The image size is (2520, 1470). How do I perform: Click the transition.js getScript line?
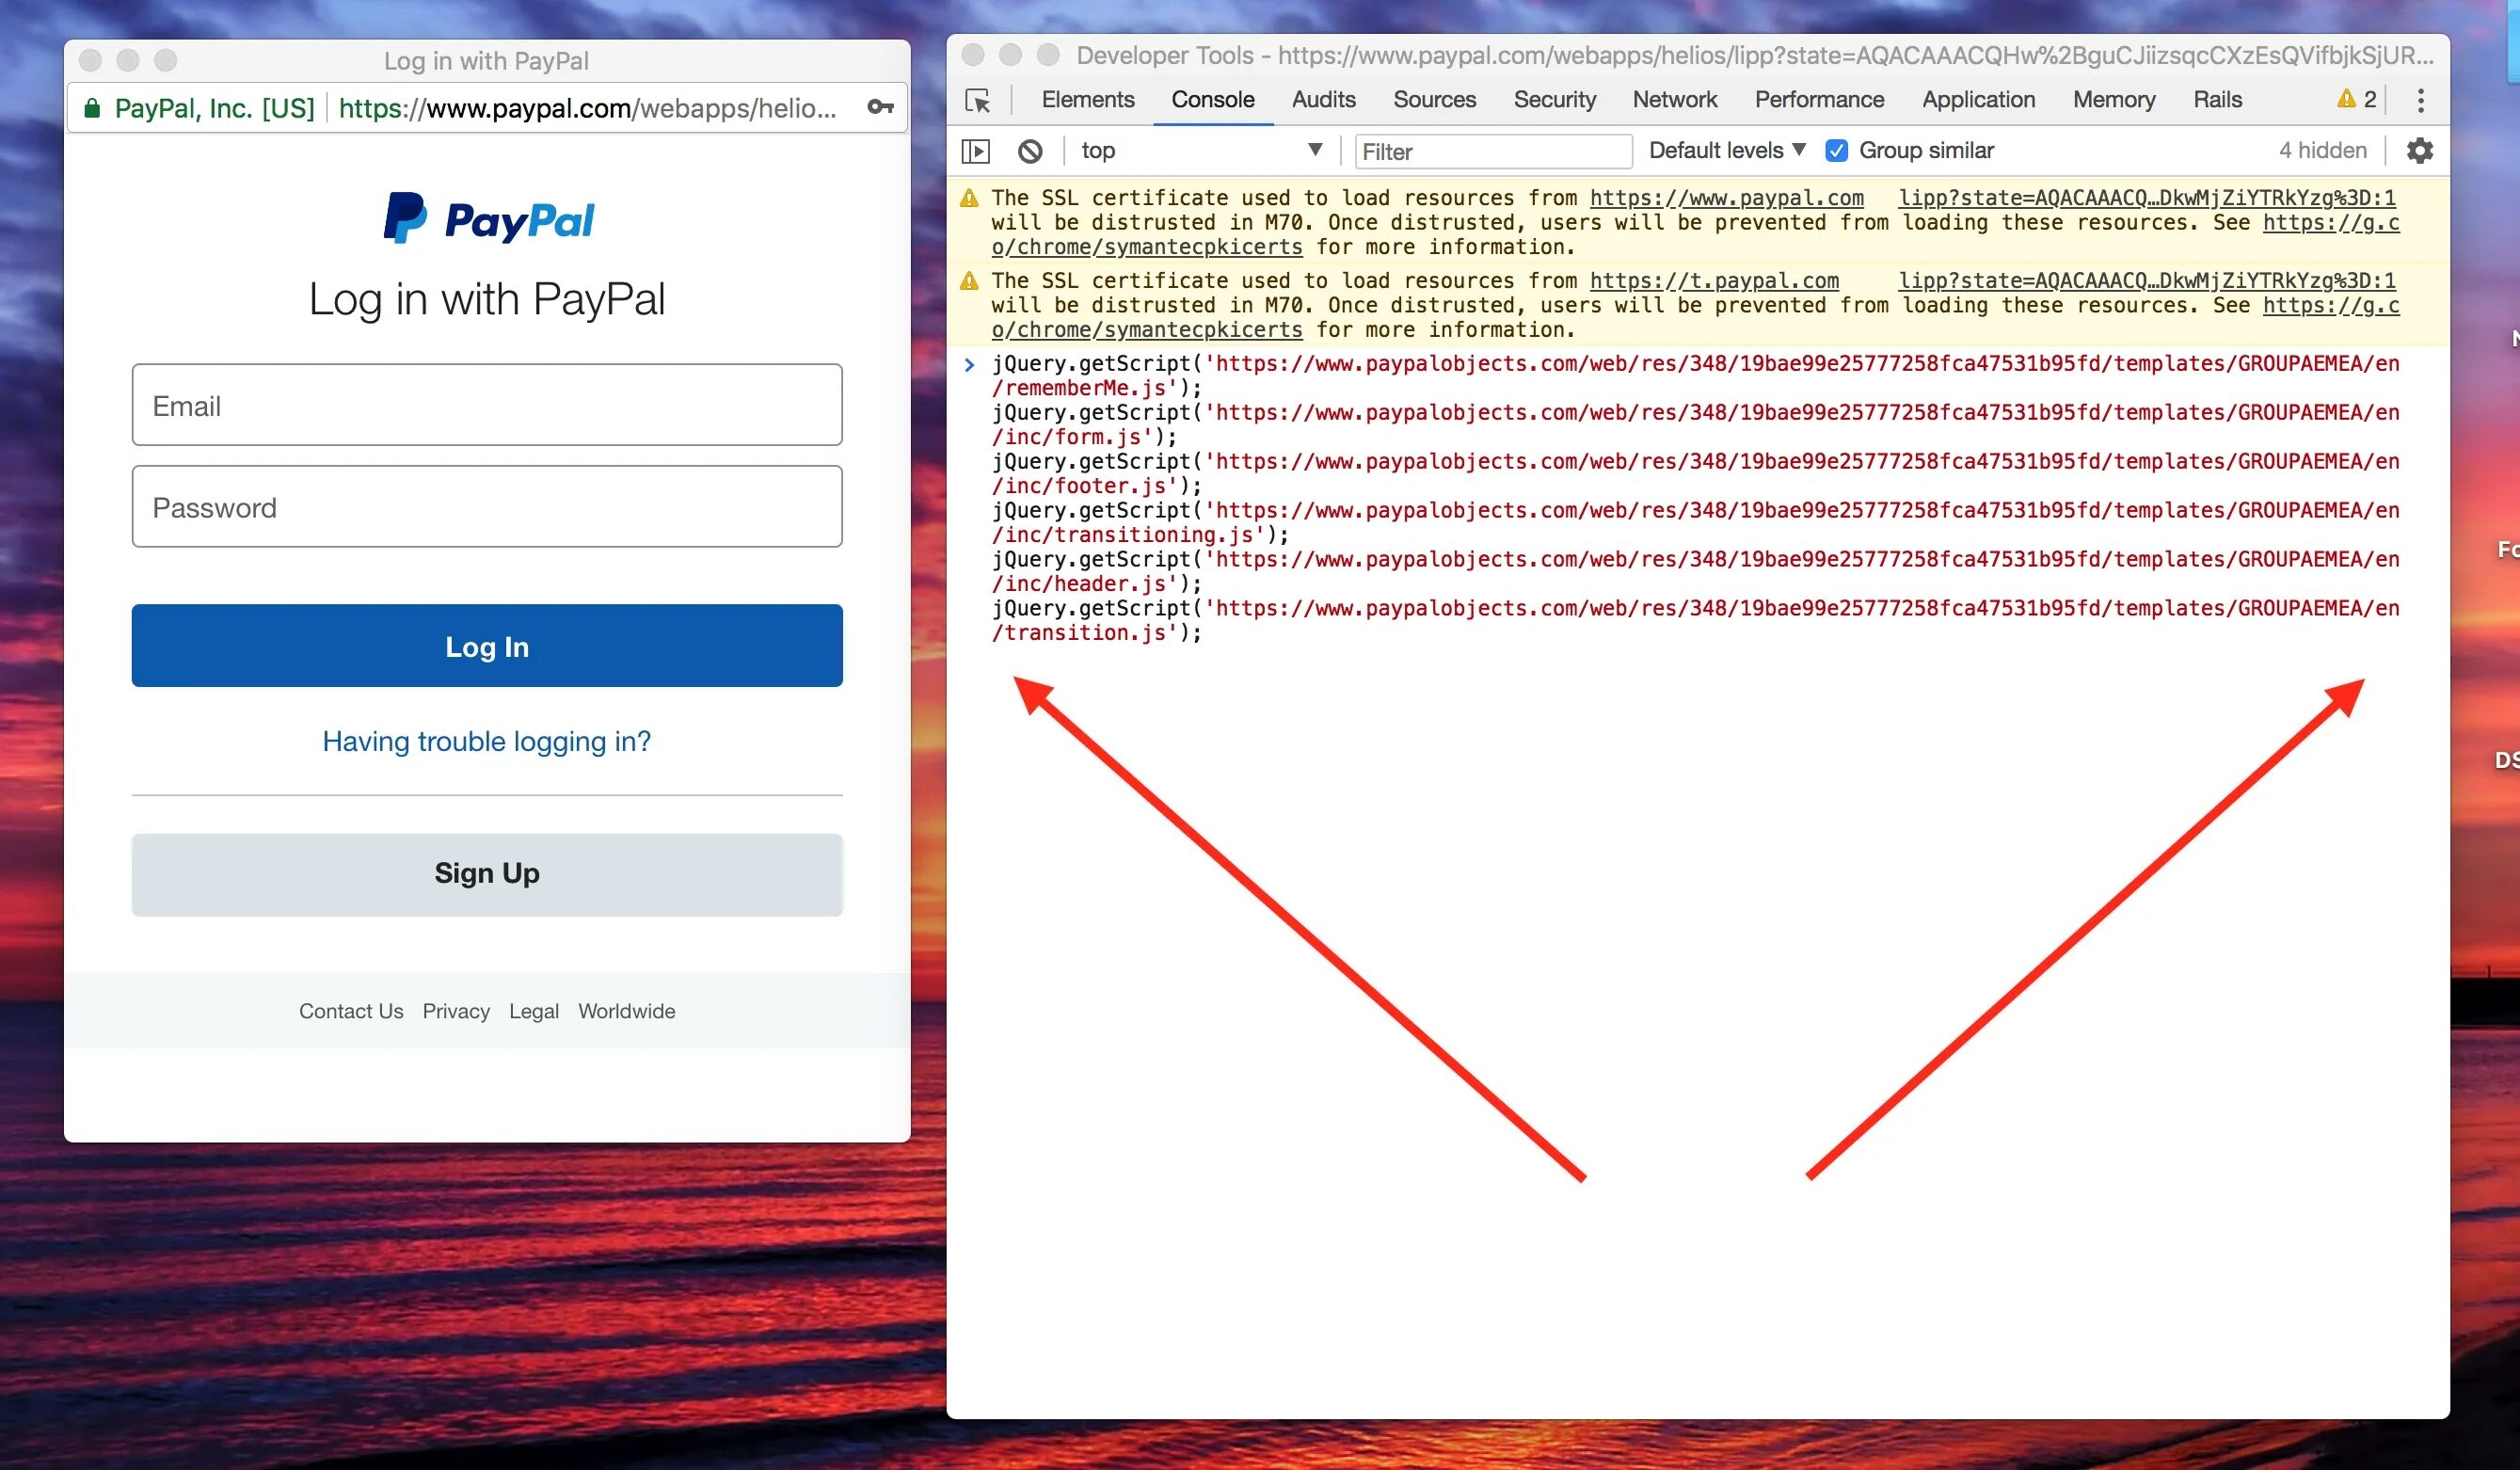1695,621
